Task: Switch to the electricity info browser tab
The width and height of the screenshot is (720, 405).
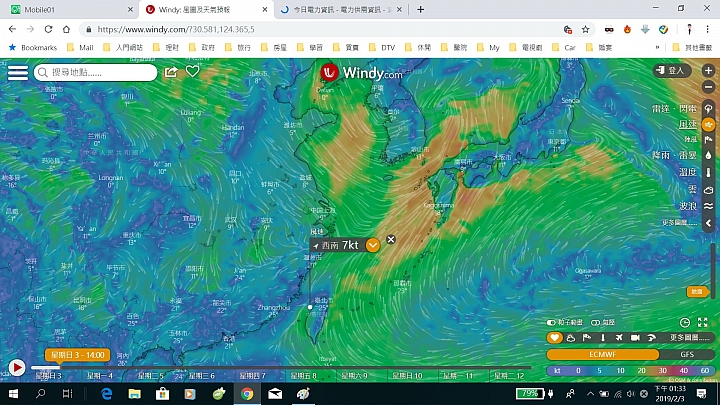Action: [x=341, y=9]
